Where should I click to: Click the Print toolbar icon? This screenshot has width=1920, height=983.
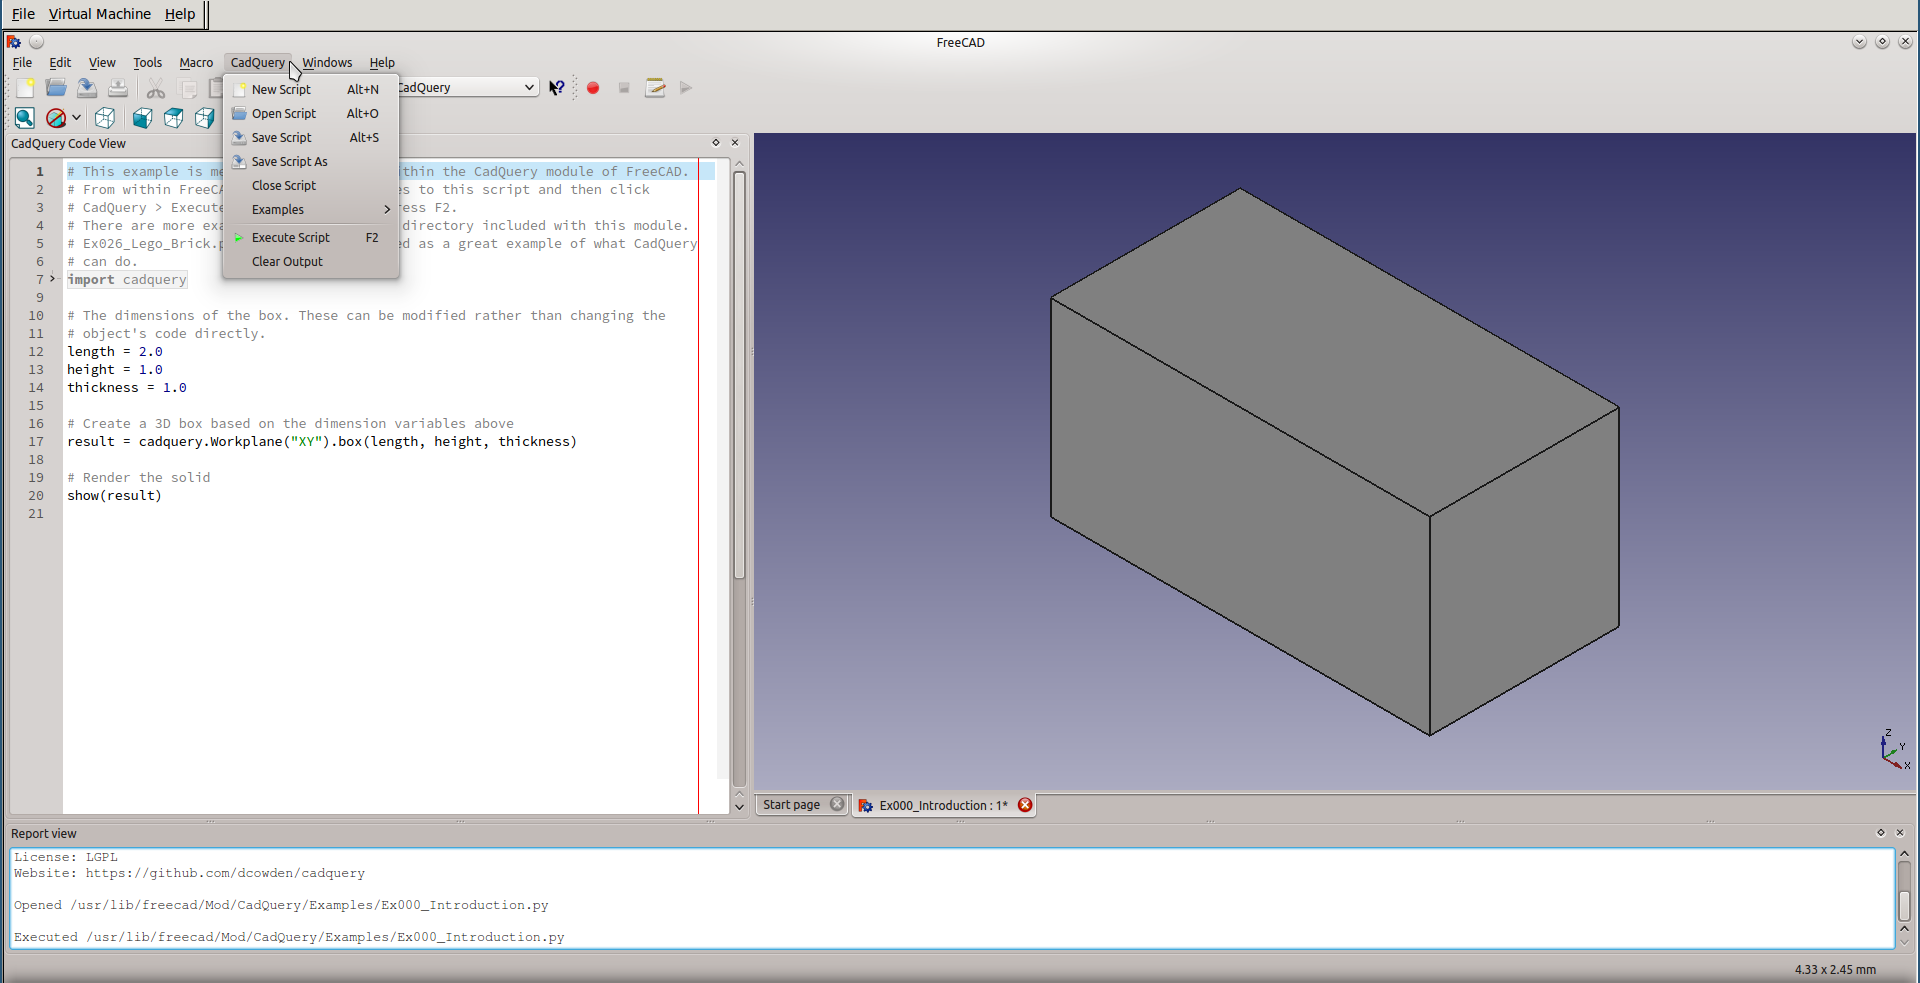[x=118, y=88]
